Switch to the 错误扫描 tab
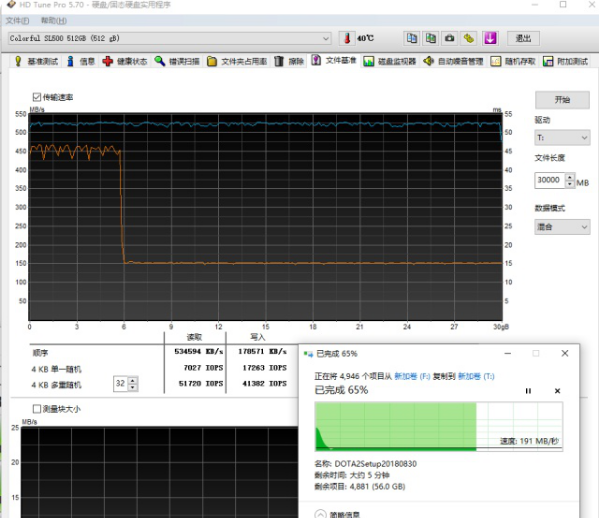Viewport: 600px width, 518px height. [x=177, y=62]
